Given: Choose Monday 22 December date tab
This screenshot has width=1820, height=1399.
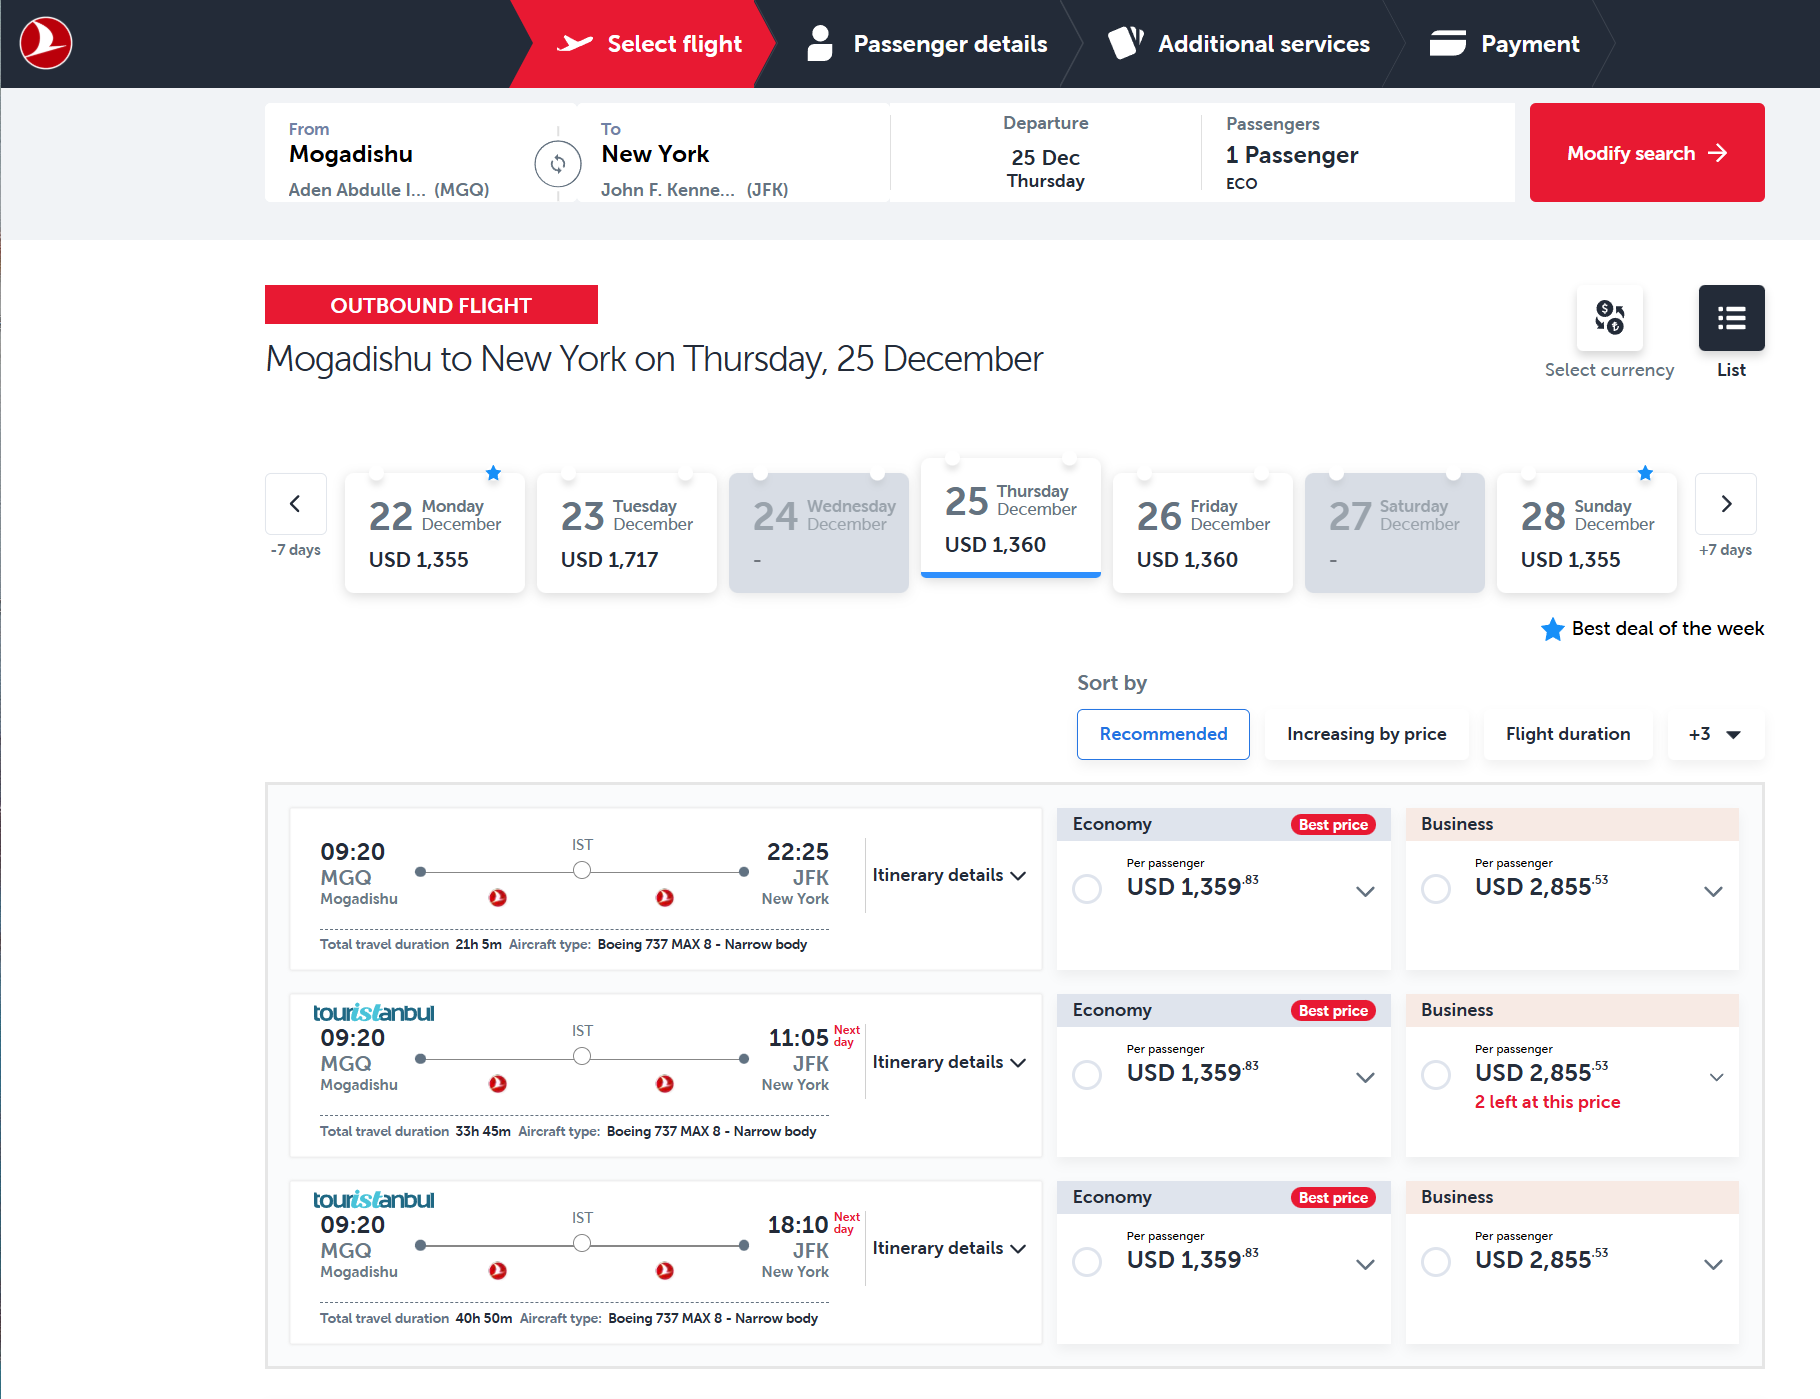Looking at the screenshot, I should (x=434, y=533).
